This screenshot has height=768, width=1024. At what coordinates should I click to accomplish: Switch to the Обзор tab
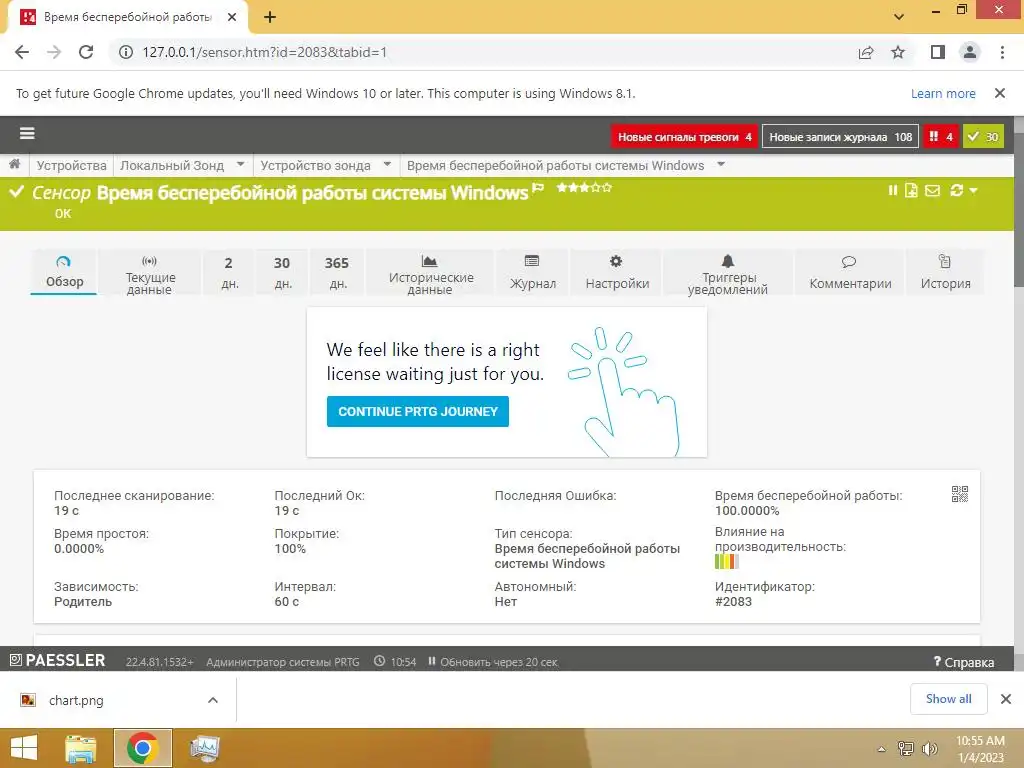coord(64,272)
